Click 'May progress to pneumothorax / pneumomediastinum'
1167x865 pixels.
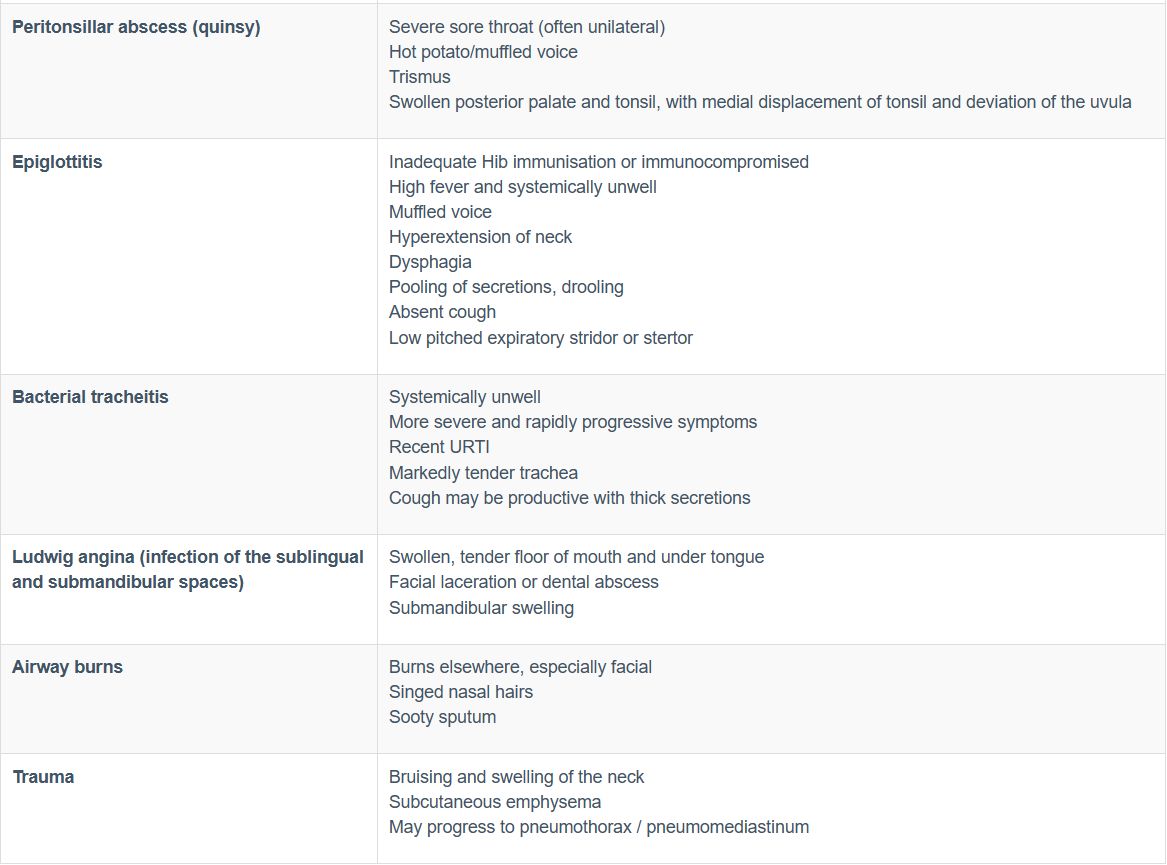pyautogui.click(x=598, y=827)
